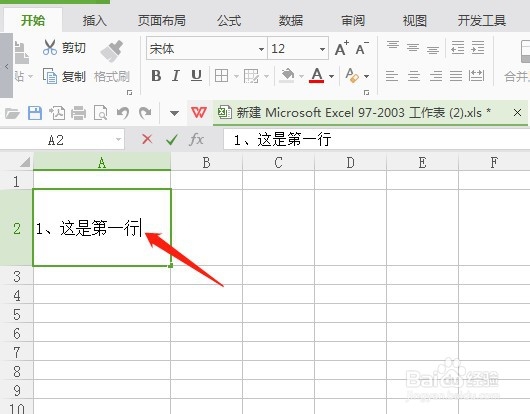Open print preview icon
This screenshot has width=530, height=414.
(101, 113)
